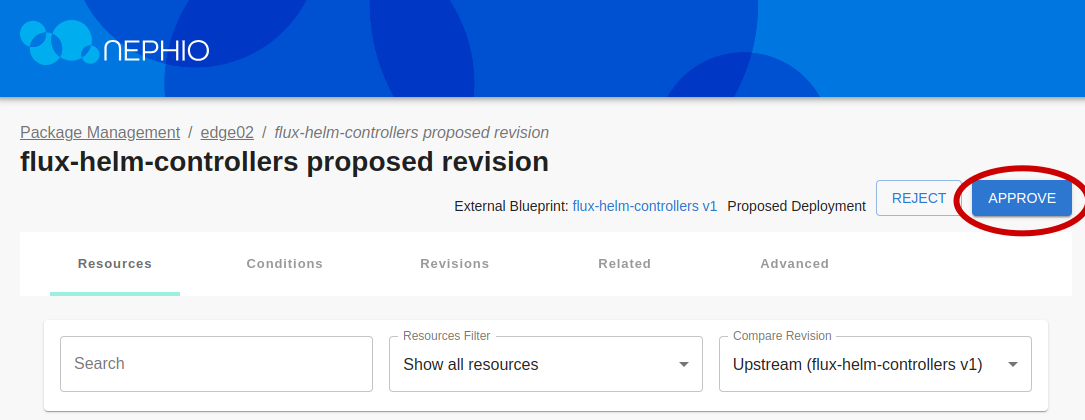Screen dimensions: 1085x420
Task: Click the page title heading
Action: click(284, 162)
